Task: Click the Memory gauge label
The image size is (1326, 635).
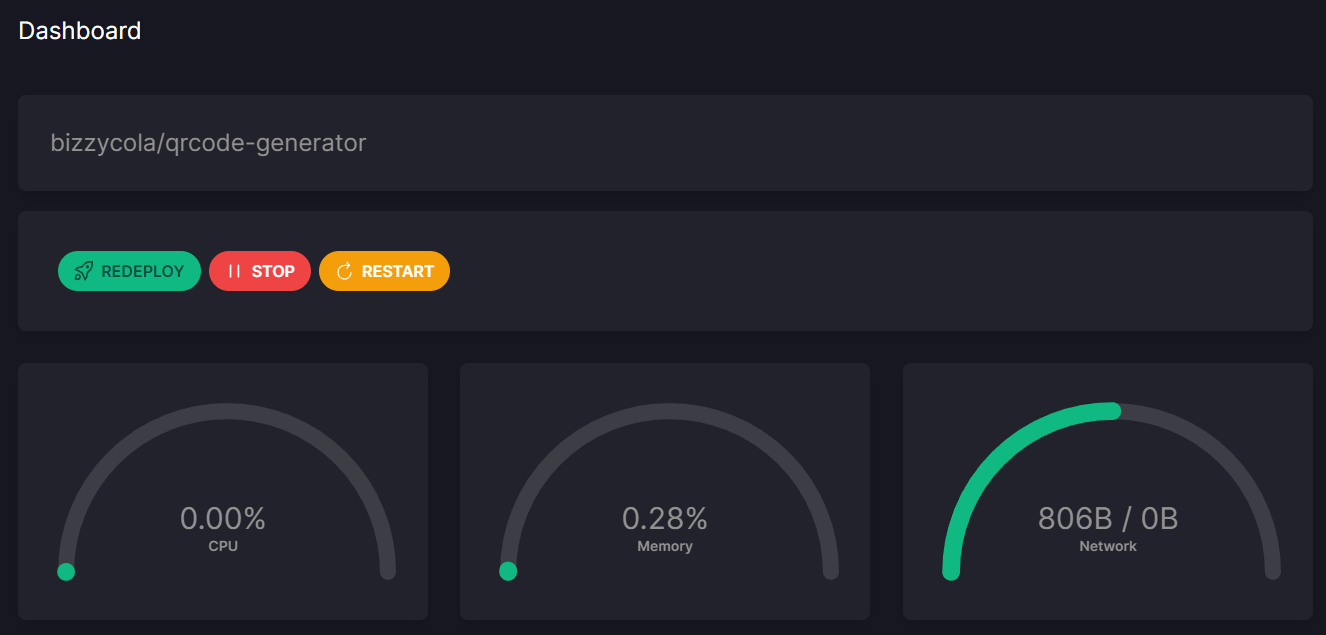Action: point(665,547)
